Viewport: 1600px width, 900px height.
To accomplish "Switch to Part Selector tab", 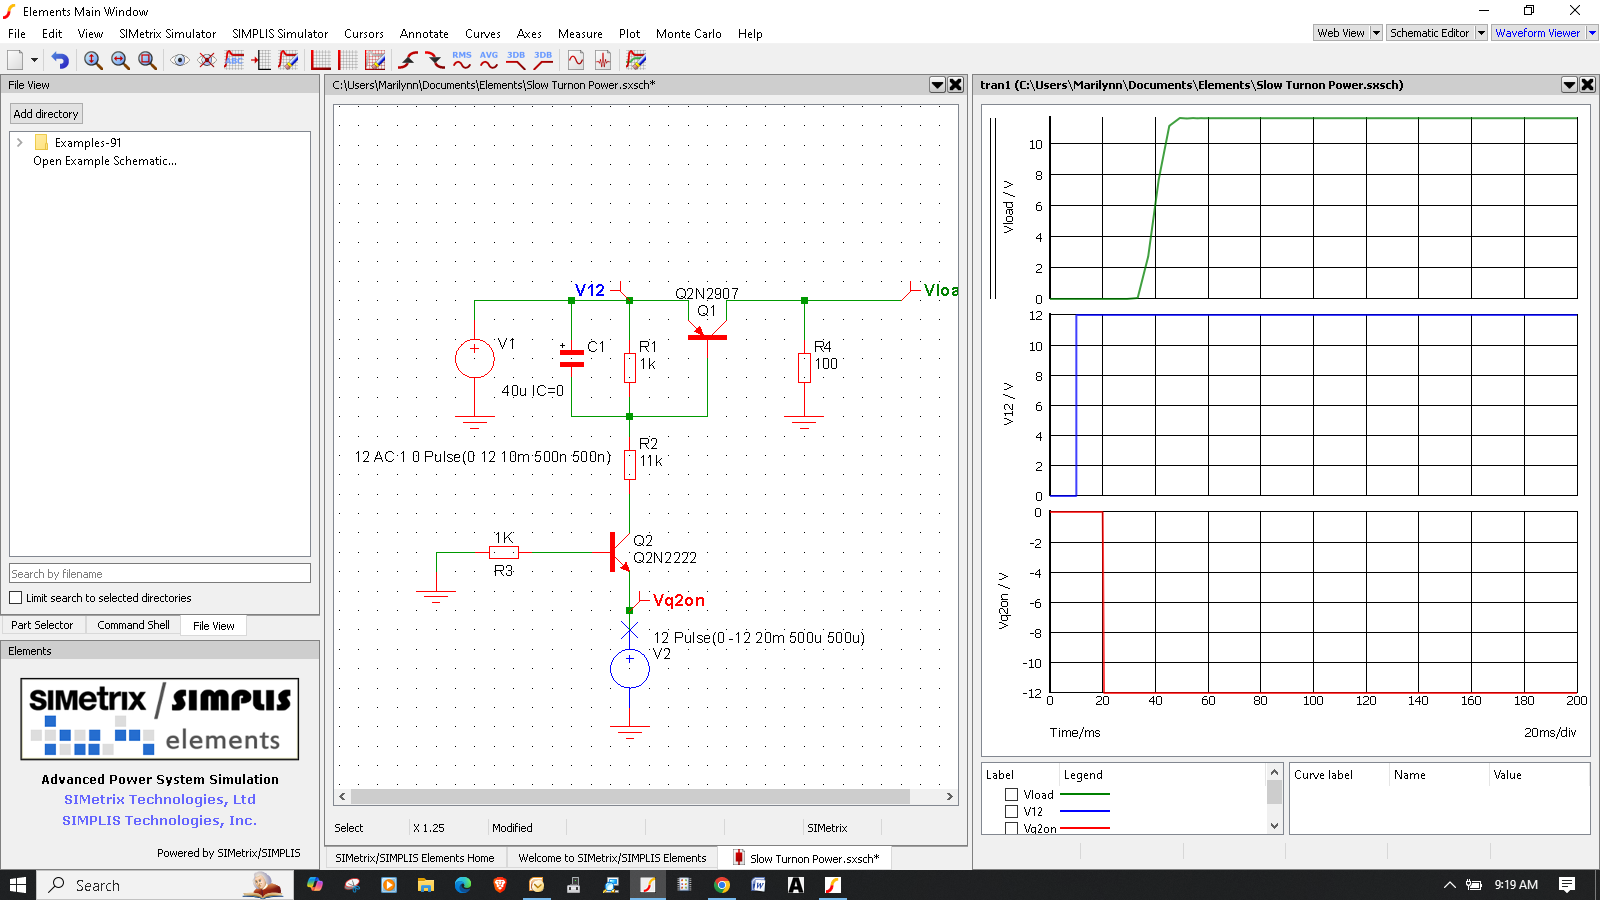I will click(42, 625).
